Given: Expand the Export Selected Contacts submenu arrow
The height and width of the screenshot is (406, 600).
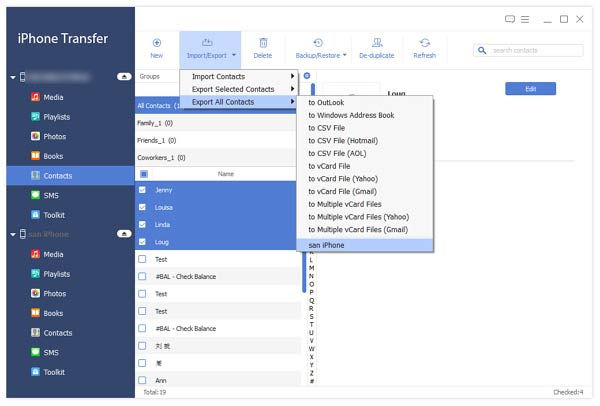Looking at the screenshot, I should [x=292, y=89].
